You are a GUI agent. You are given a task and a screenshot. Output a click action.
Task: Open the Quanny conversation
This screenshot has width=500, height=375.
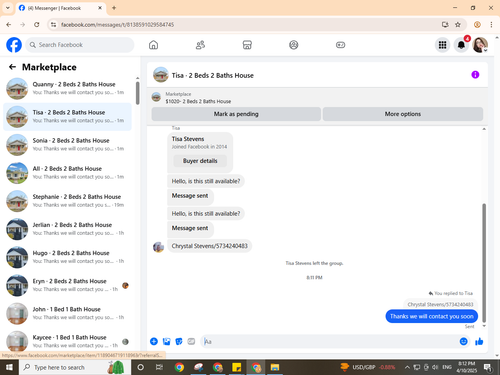point(67,88)
